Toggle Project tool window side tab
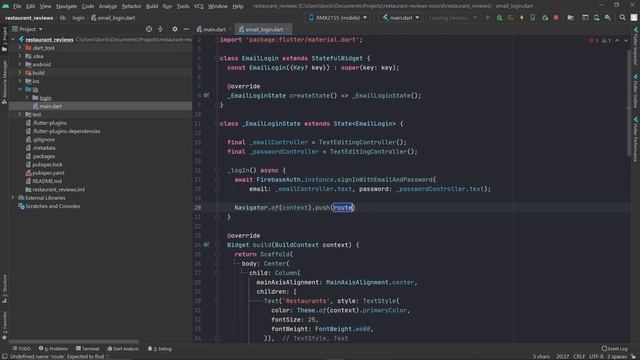Image resolution: width=640 pixels, height=360 pixels. [4, 40]
